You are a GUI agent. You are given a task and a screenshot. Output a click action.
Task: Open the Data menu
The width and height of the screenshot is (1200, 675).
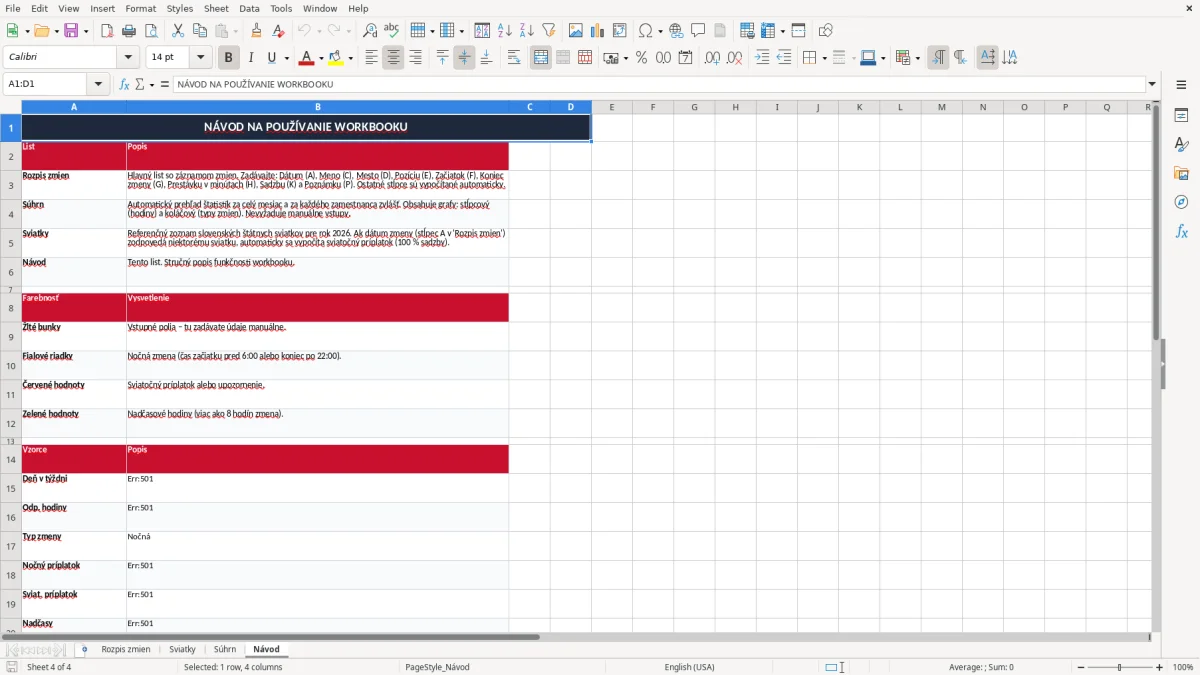pyautogui.click(x=249, y=8)
